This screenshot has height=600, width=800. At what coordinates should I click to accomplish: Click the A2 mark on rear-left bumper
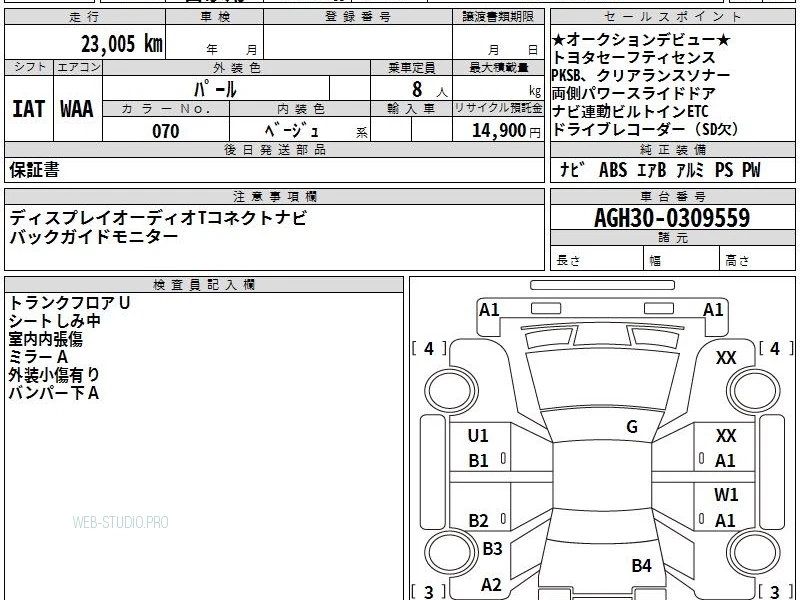coord(491,585)
